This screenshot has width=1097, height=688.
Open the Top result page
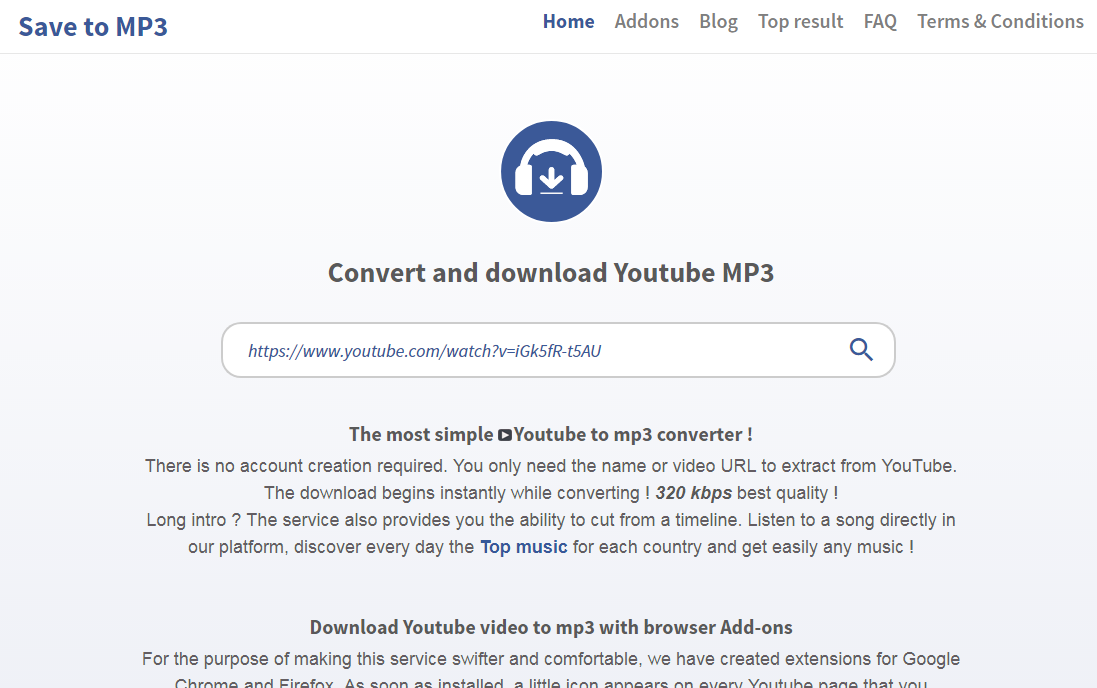click(x=800, y=22)
